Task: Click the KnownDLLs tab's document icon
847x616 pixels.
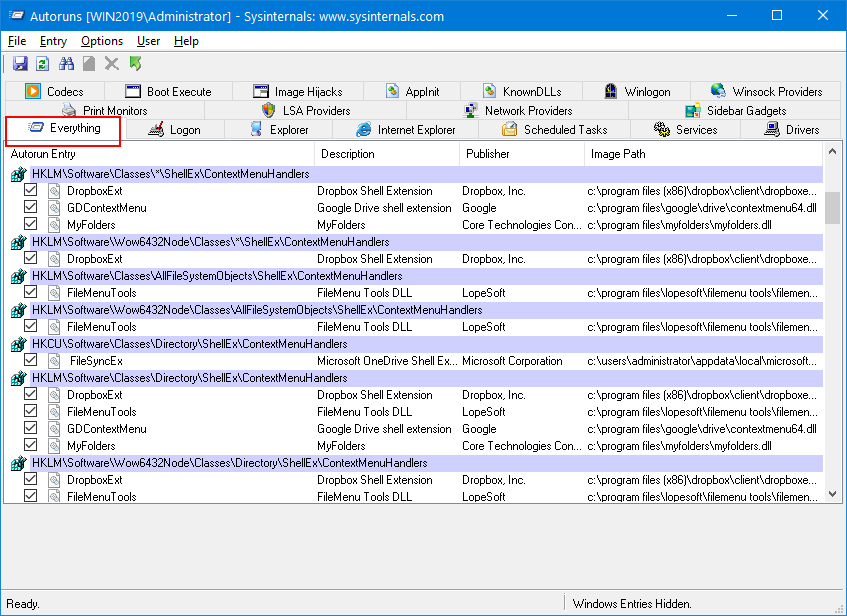Action: 489,91
